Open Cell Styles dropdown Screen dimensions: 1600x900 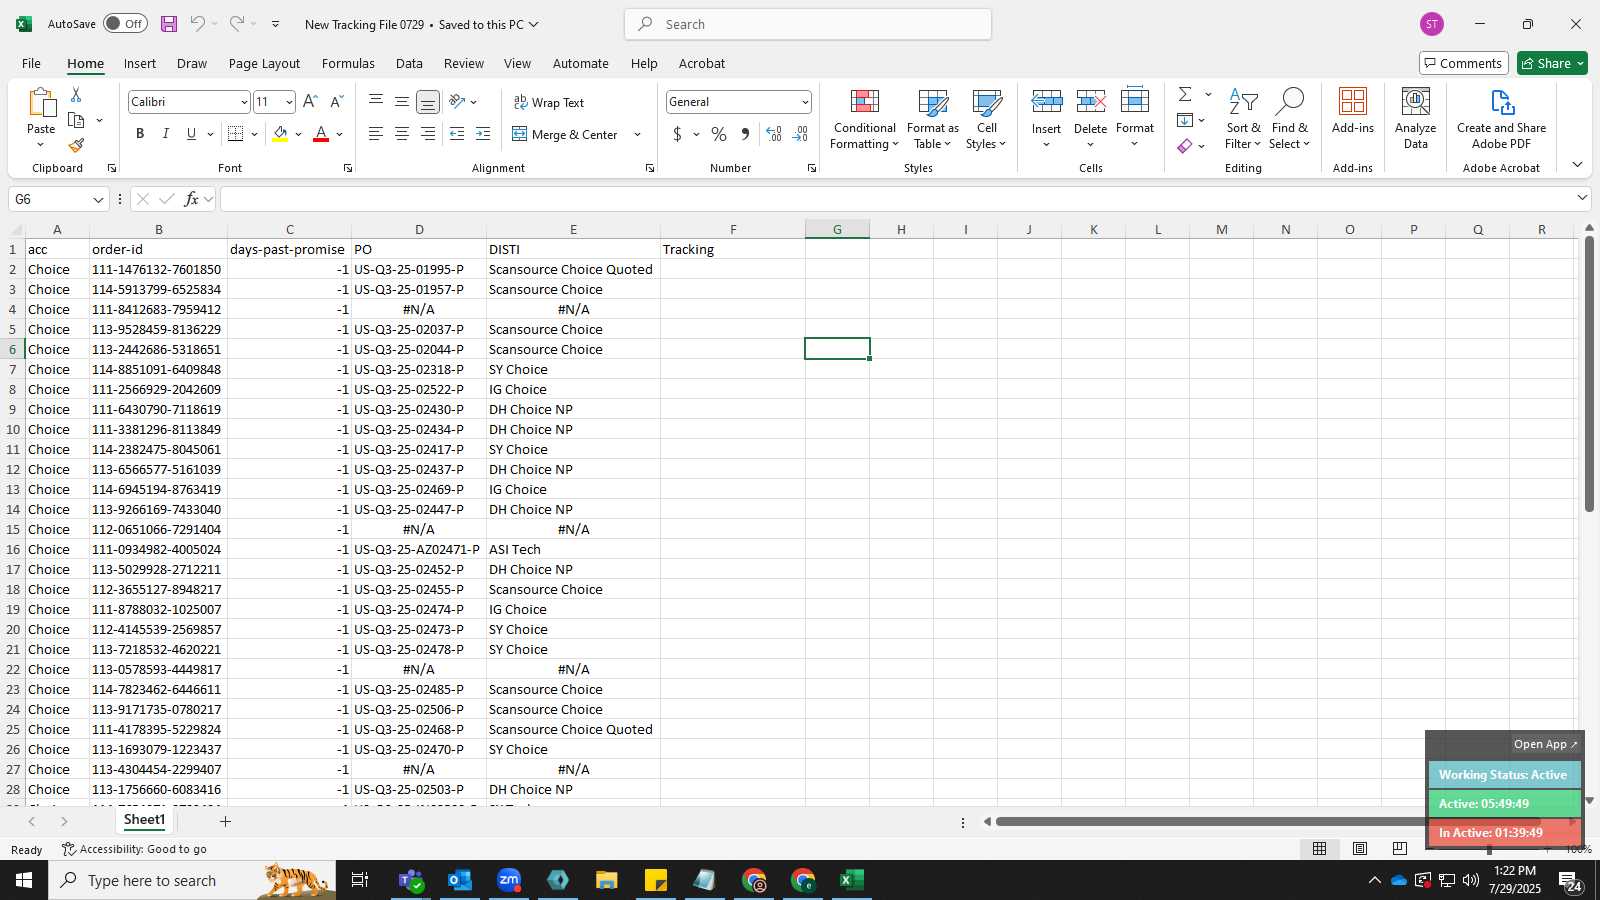pos(986,118)
